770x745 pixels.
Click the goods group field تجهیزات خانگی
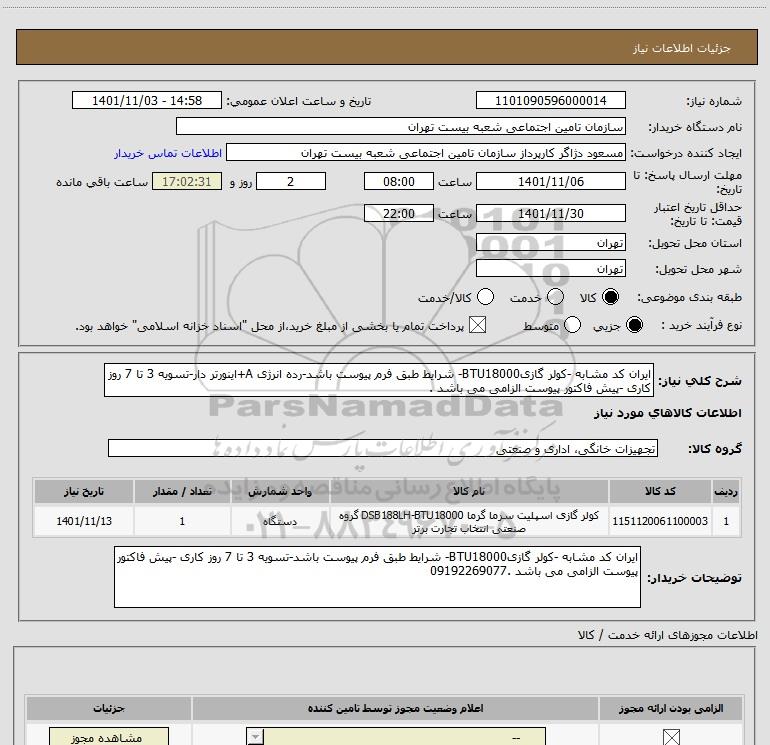pos(383,448)
